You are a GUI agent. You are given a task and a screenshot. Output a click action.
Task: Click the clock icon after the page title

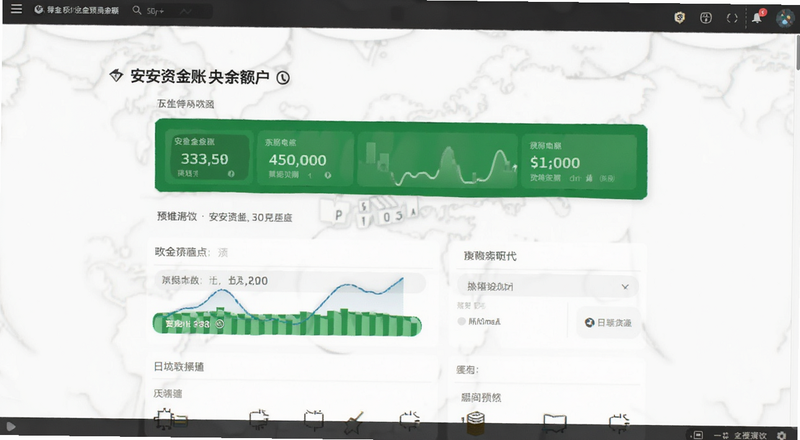point(283,78)
